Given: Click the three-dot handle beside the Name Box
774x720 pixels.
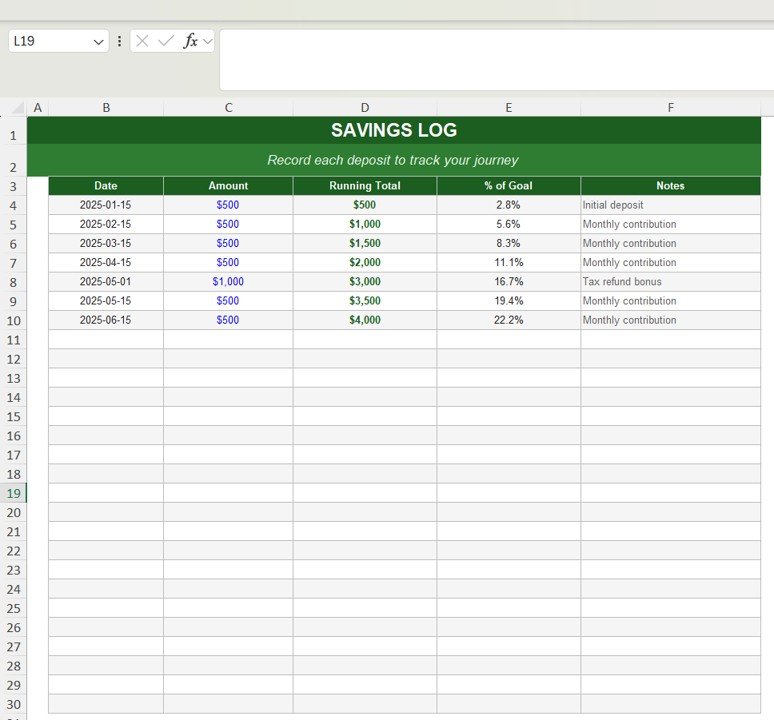Looking at the screenshot, I should [120, 41].
